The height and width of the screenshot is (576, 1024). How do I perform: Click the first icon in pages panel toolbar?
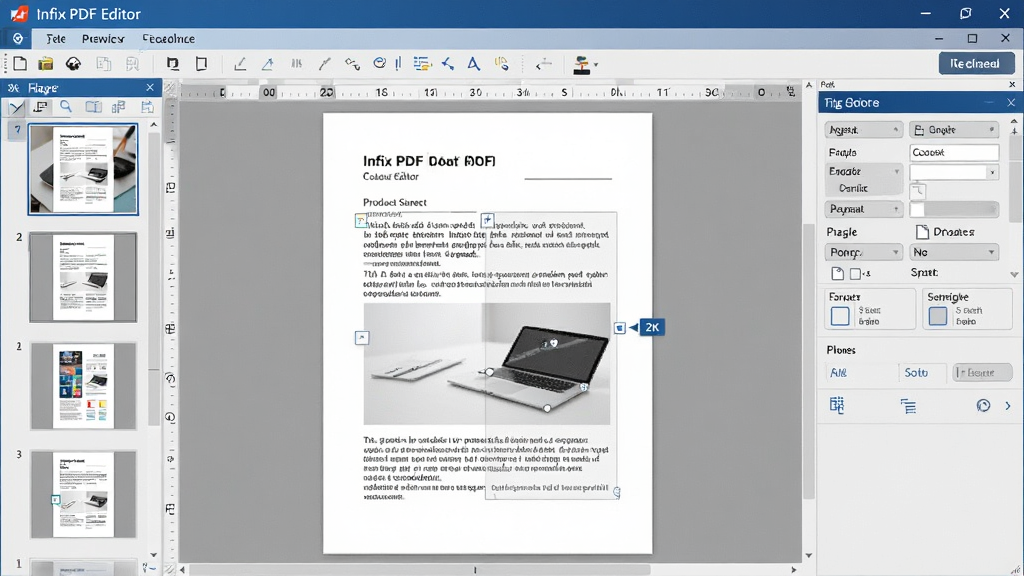16,107
